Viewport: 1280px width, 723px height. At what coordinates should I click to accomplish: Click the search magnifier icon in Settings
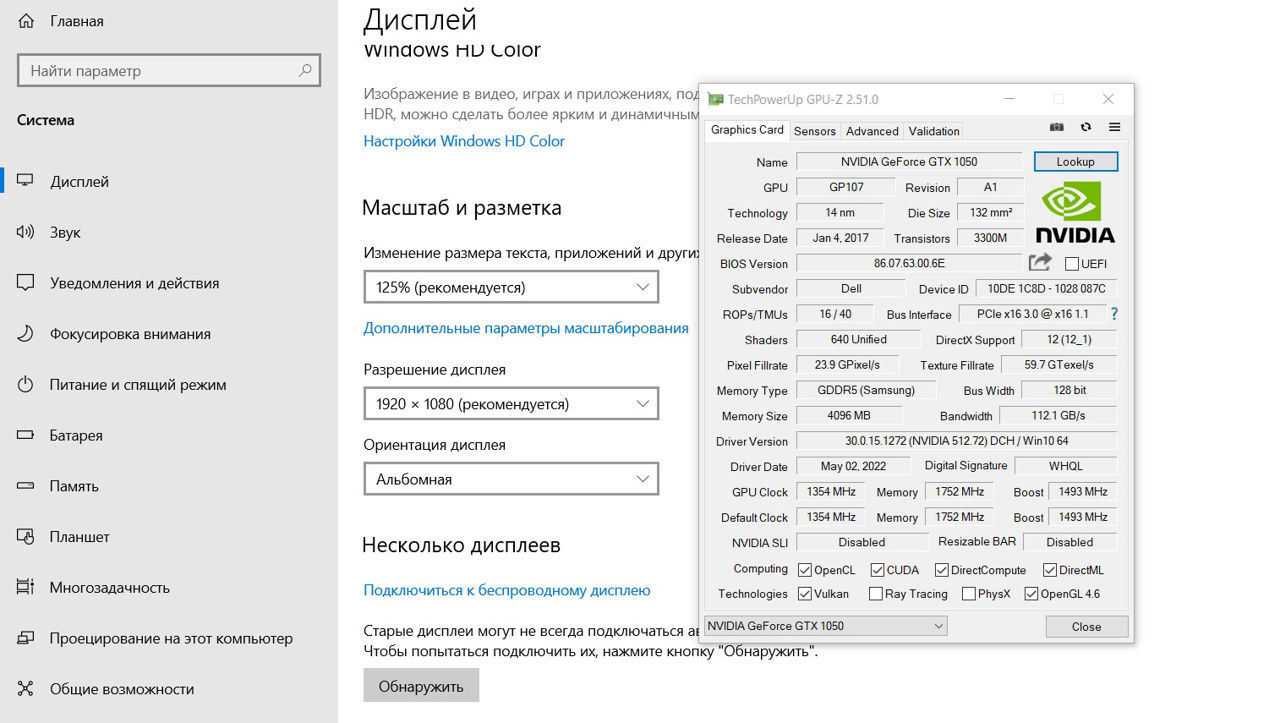305,71
